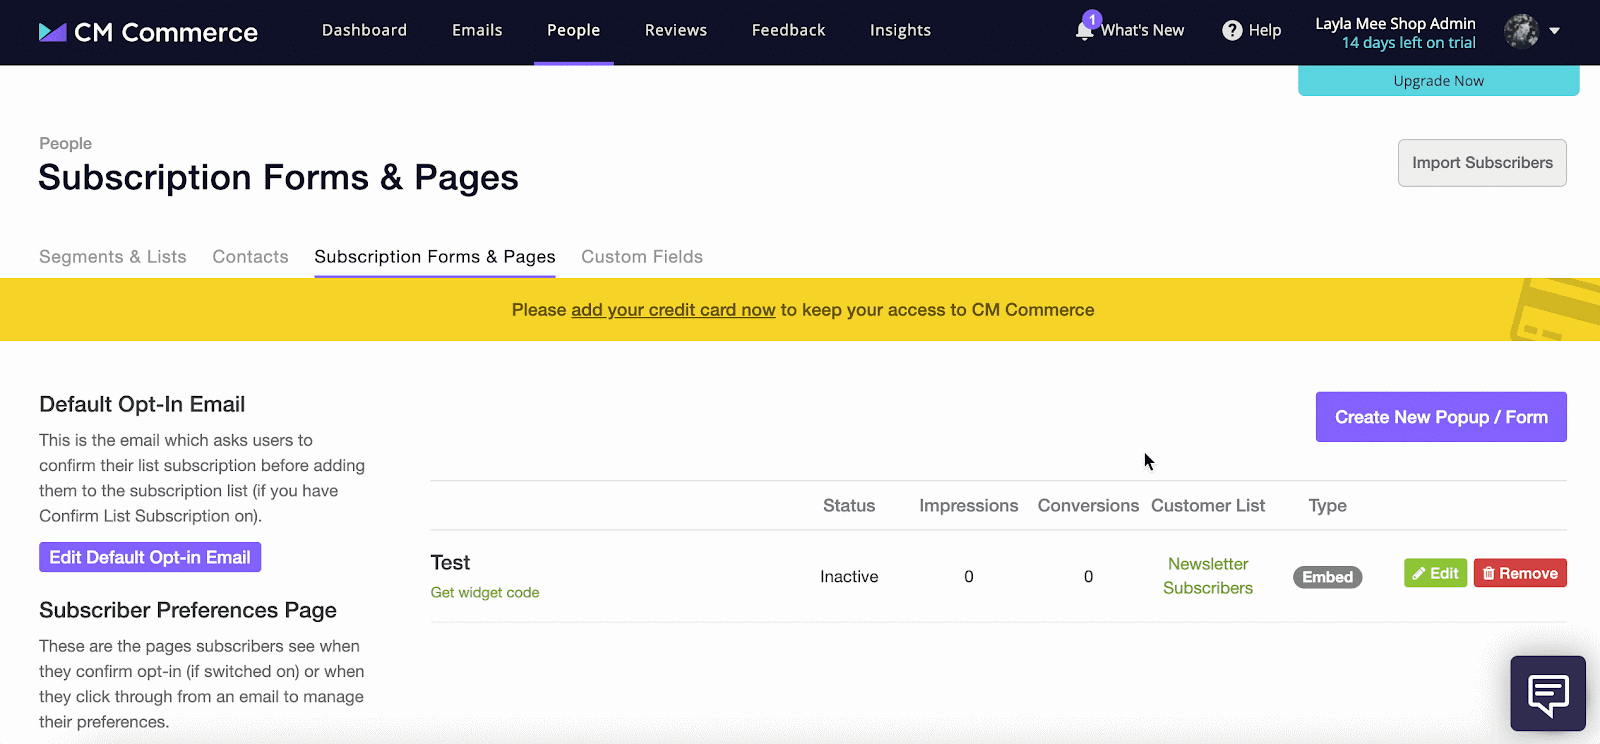Viewport: 1600px width, 744px height.
Task: Navigate to Insights
Action: [x=900, y=30]
